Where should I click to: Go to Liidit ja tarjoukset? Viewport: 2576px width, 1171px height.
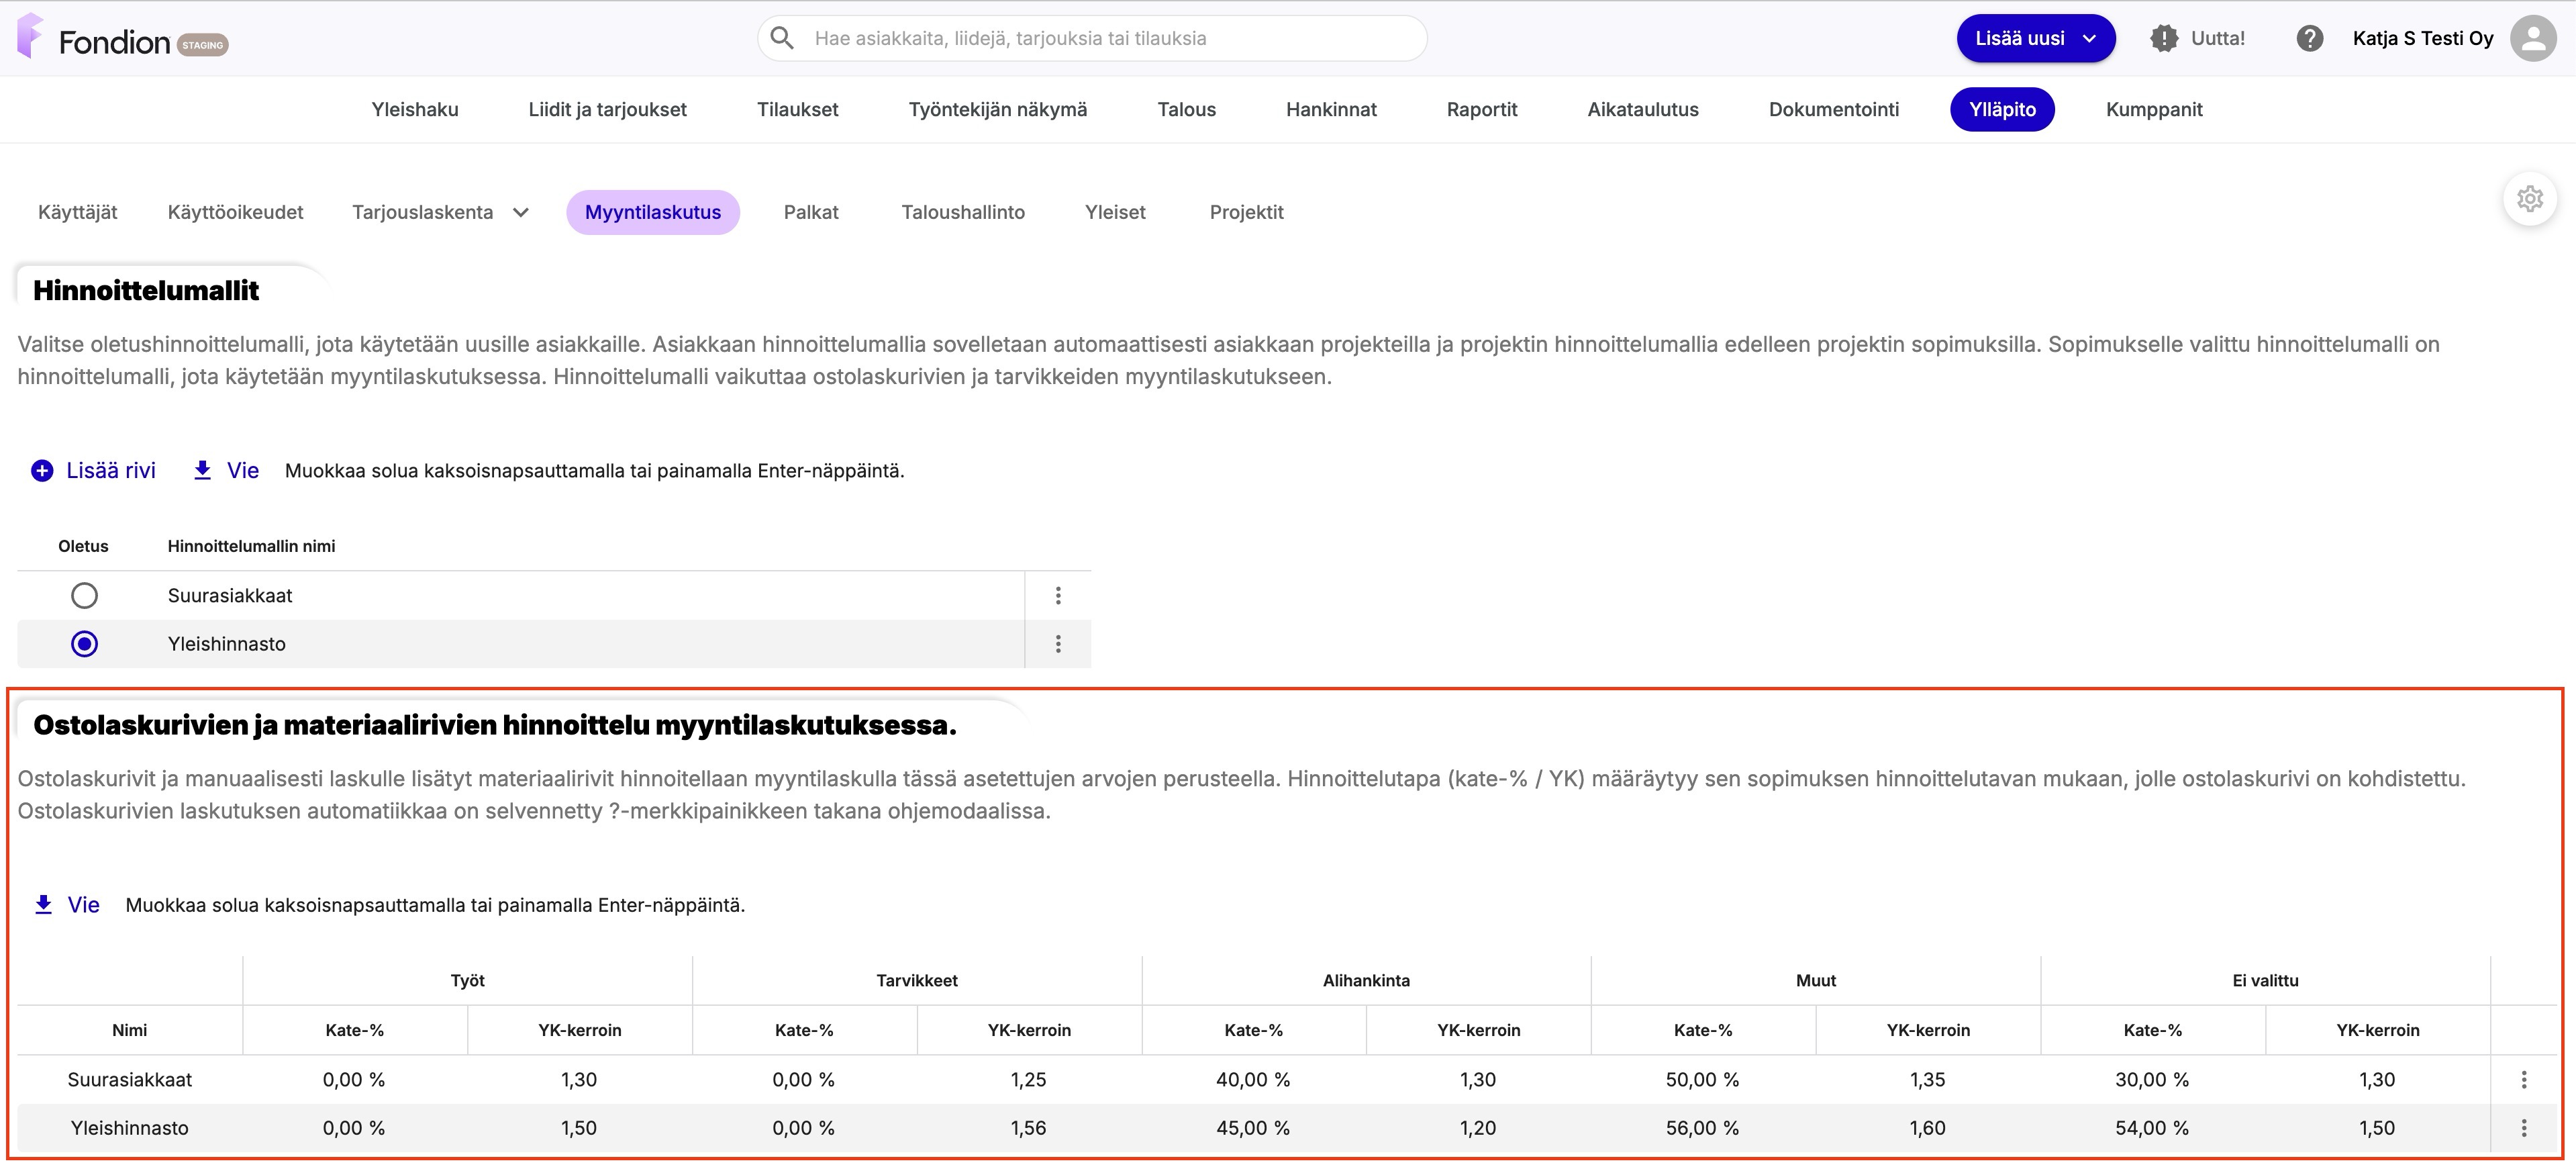(607, 109)
